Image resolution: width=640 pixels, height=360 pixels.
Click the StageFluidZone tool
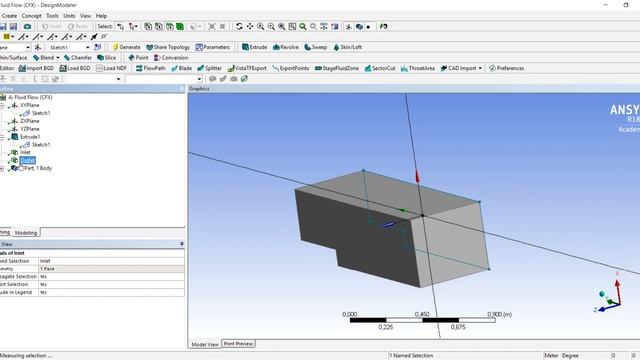coord(337,69)
